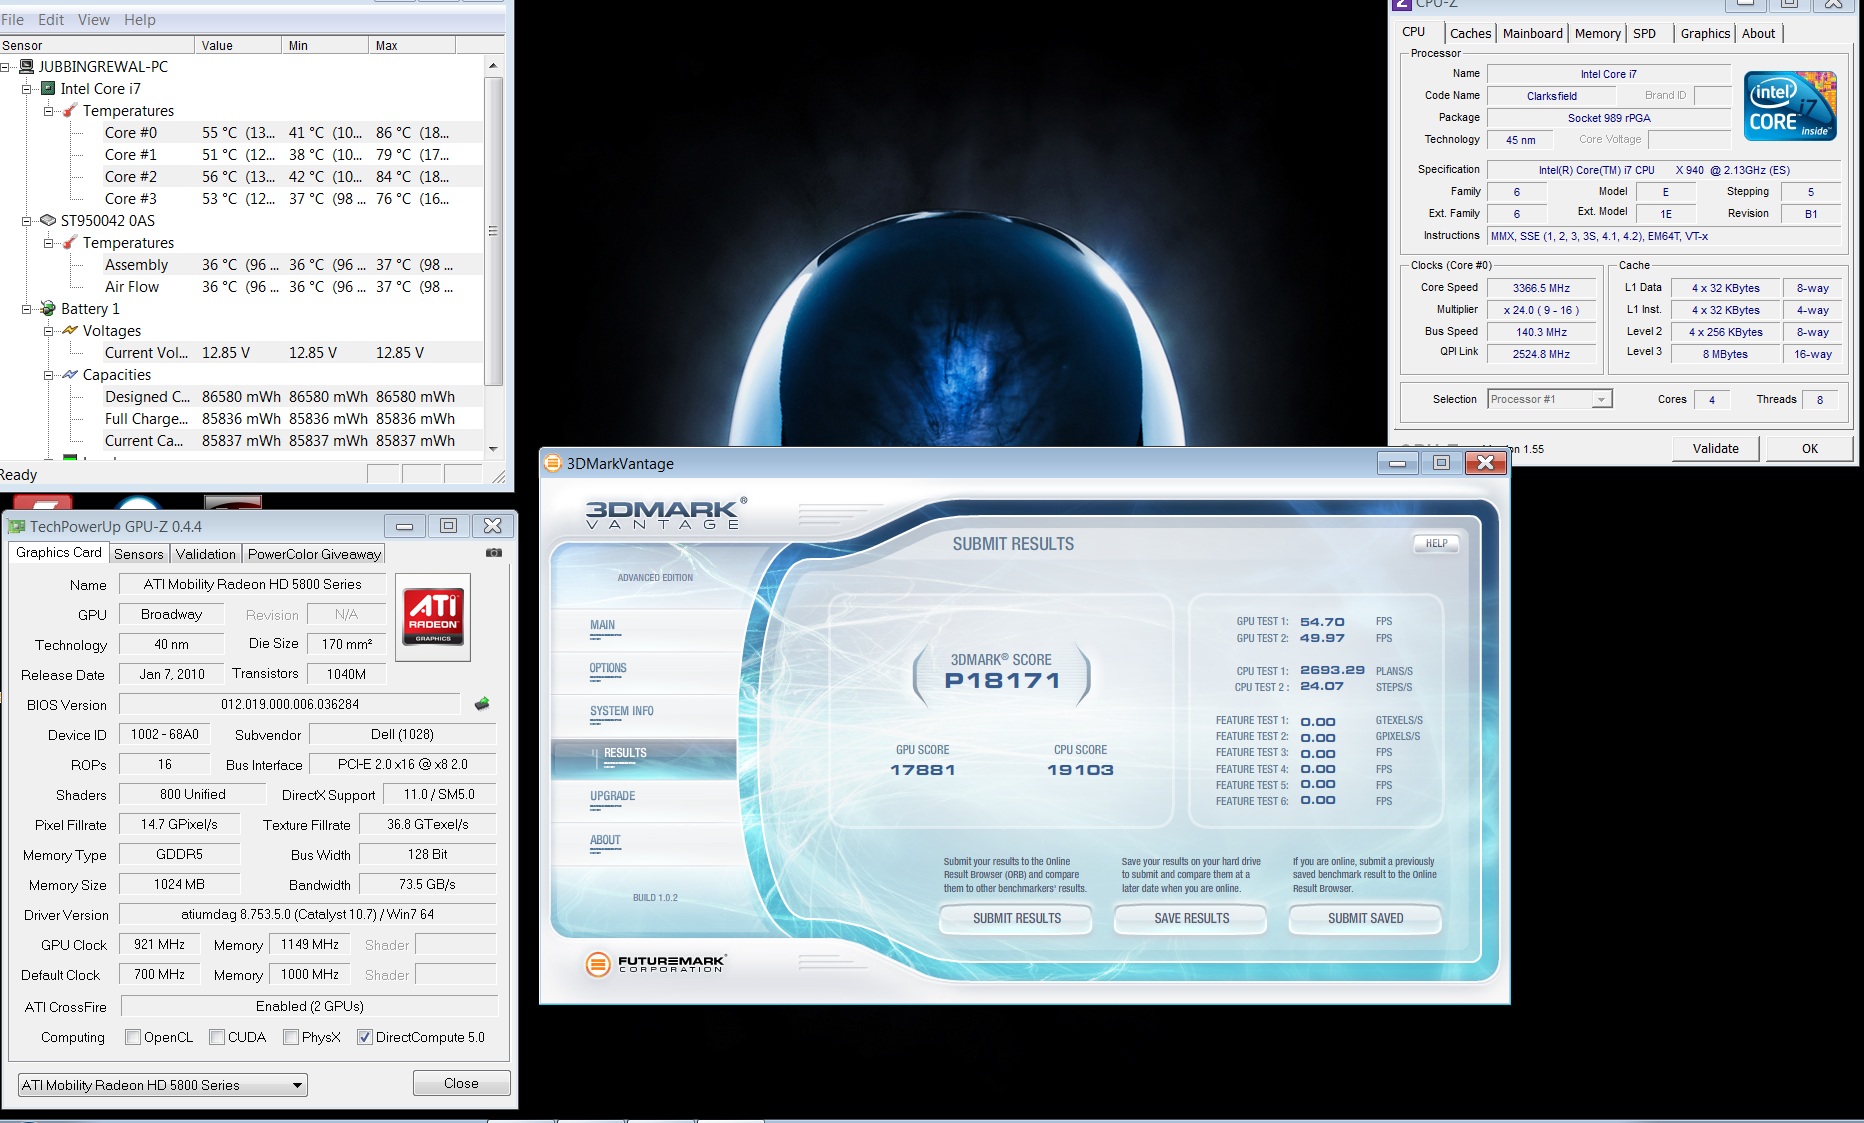Click OK in CPU-Z
This screenshot has height=1123, width=1864.
point(1810,448)
